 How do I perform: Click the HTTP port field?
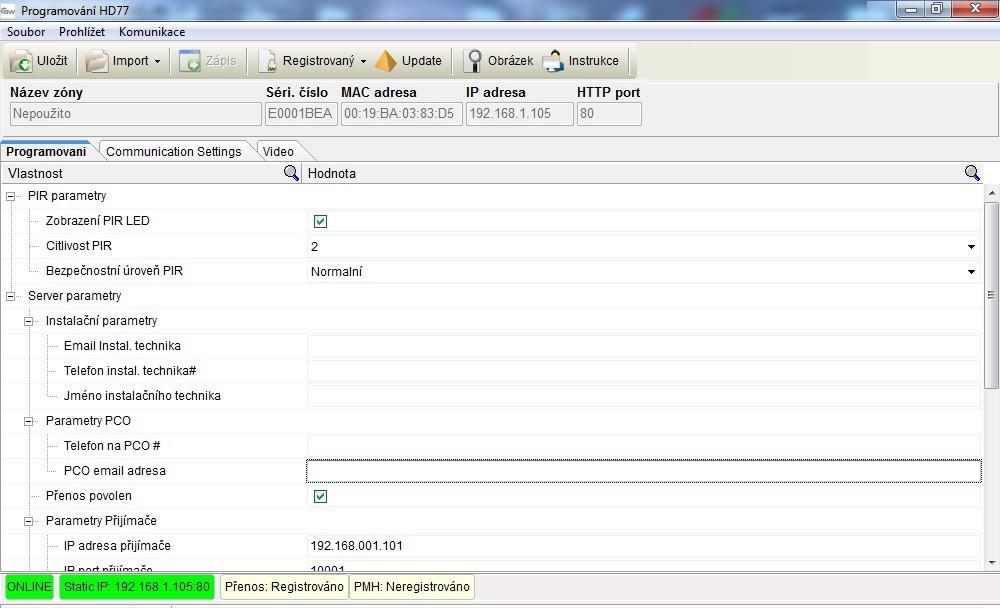[x=608, y=114]
